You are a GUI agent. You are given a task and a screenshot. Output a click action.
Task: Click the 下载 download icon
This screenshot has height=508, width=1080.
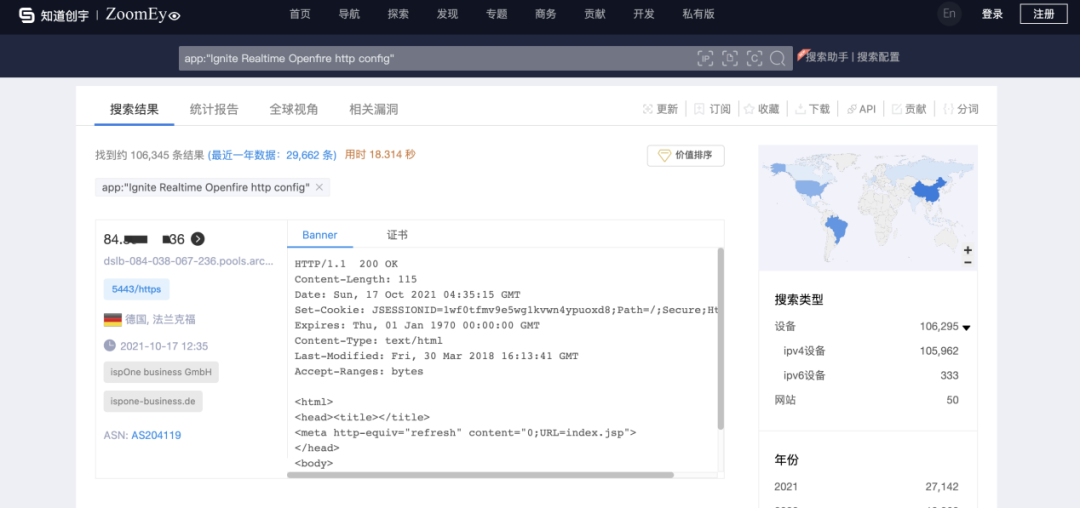pyautogui.click(x=800, y=109)
